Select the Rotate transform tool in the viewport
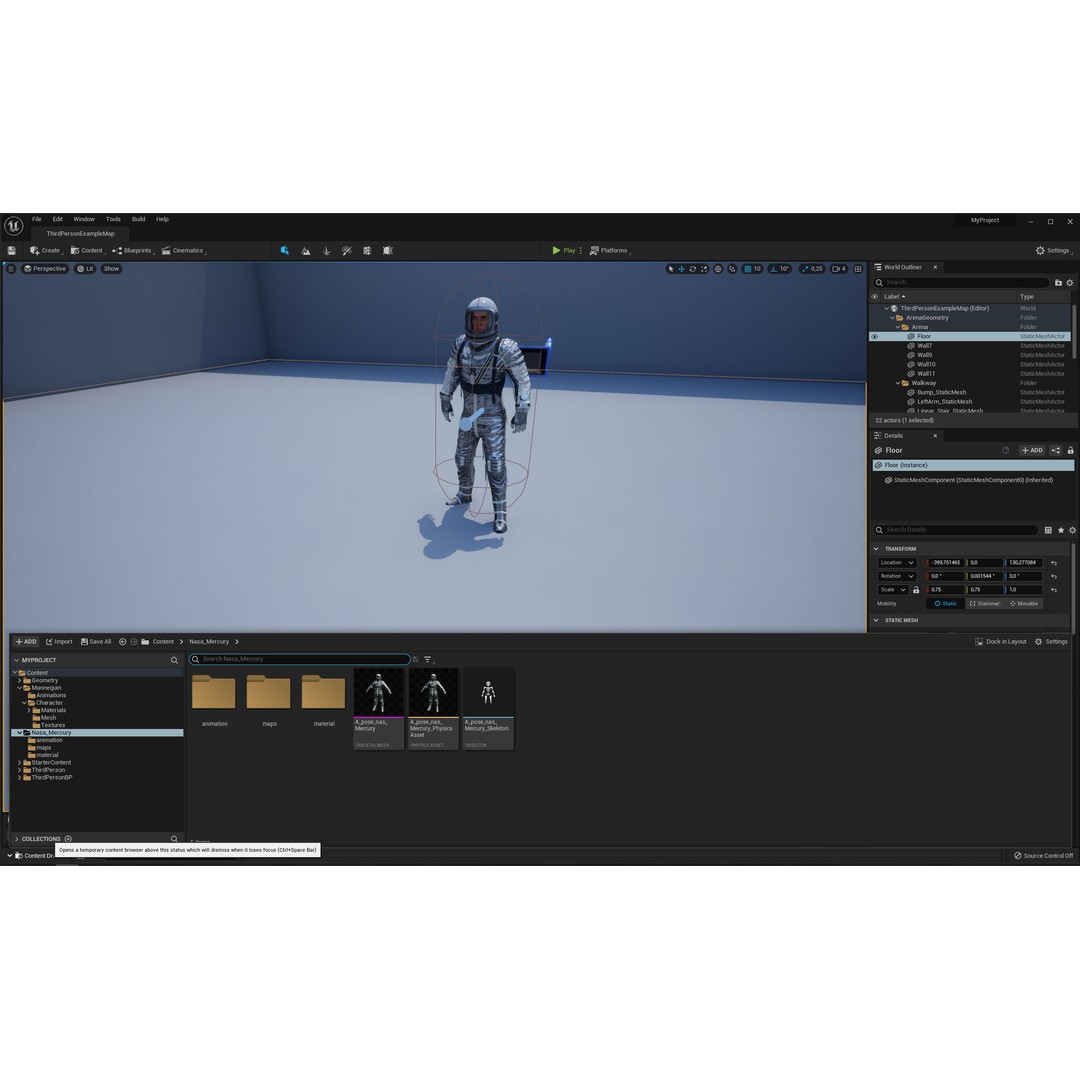 point(692,268)
